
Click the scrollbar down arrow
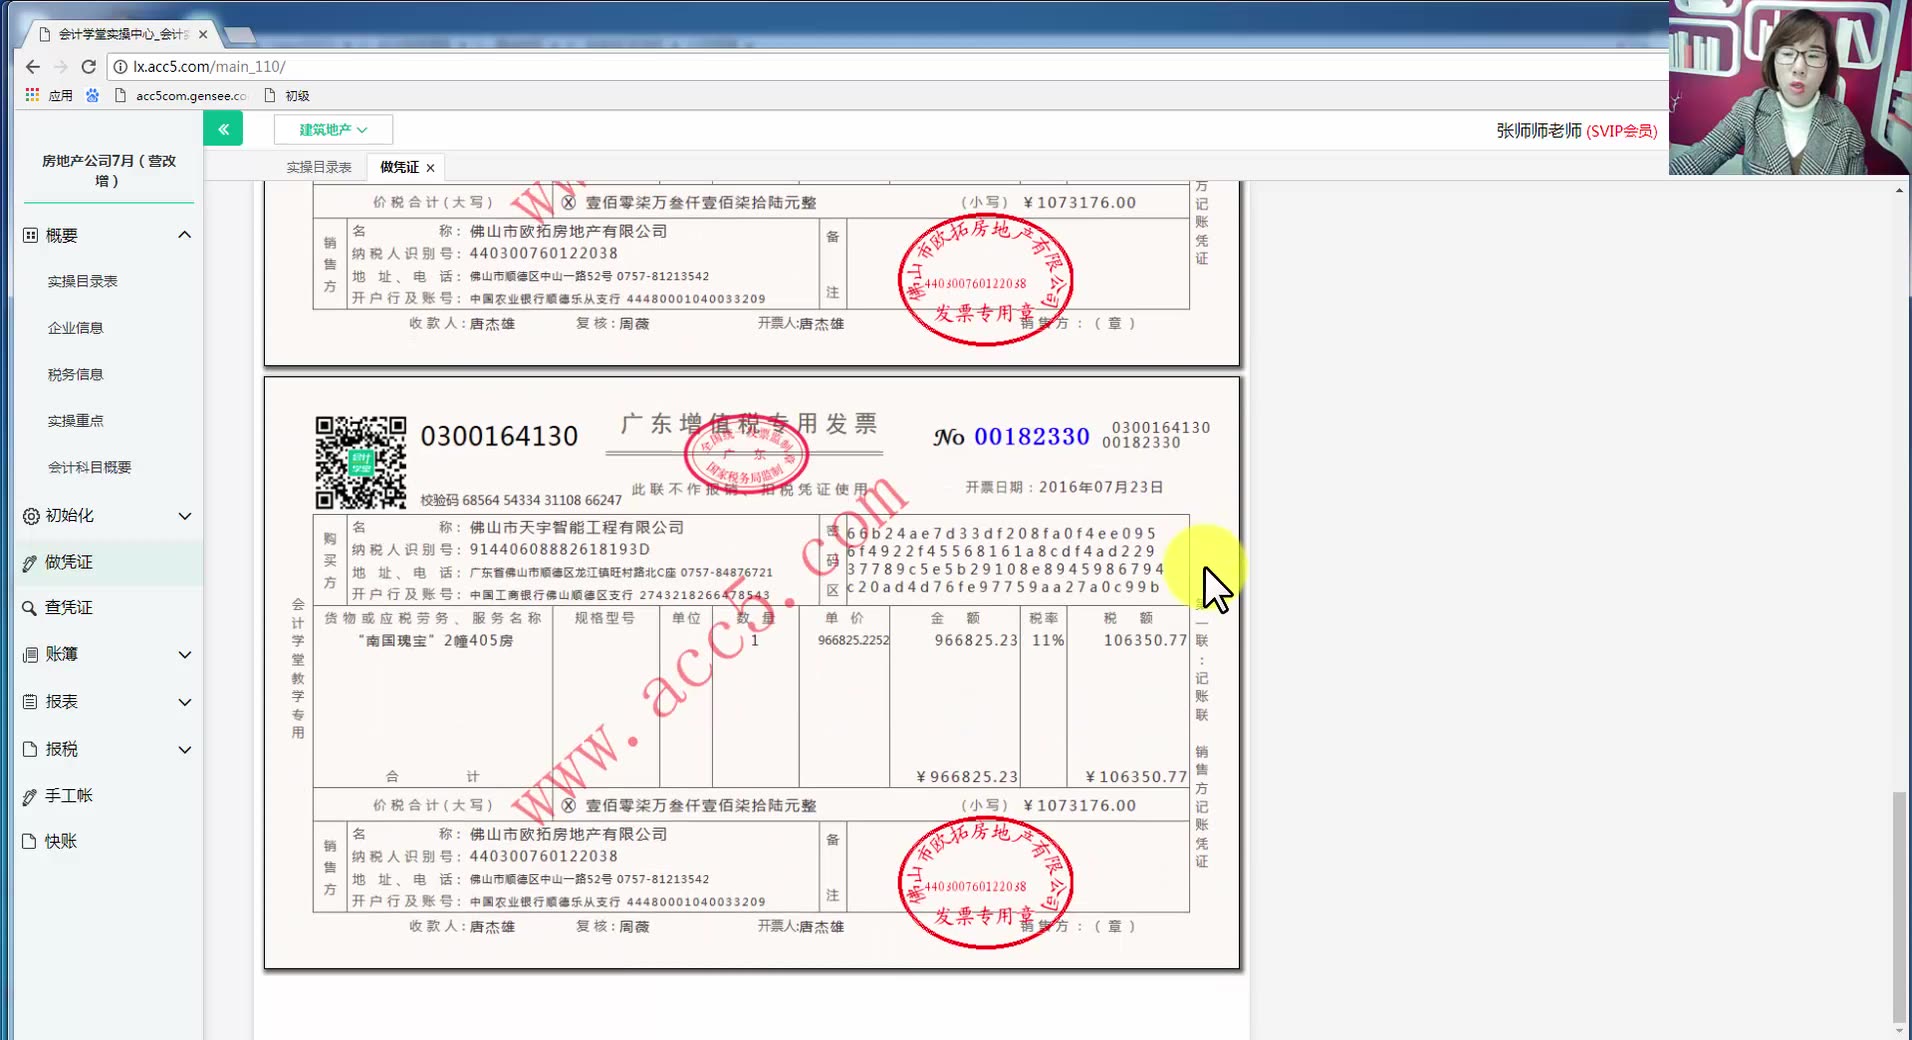tap(1899, 1031)
